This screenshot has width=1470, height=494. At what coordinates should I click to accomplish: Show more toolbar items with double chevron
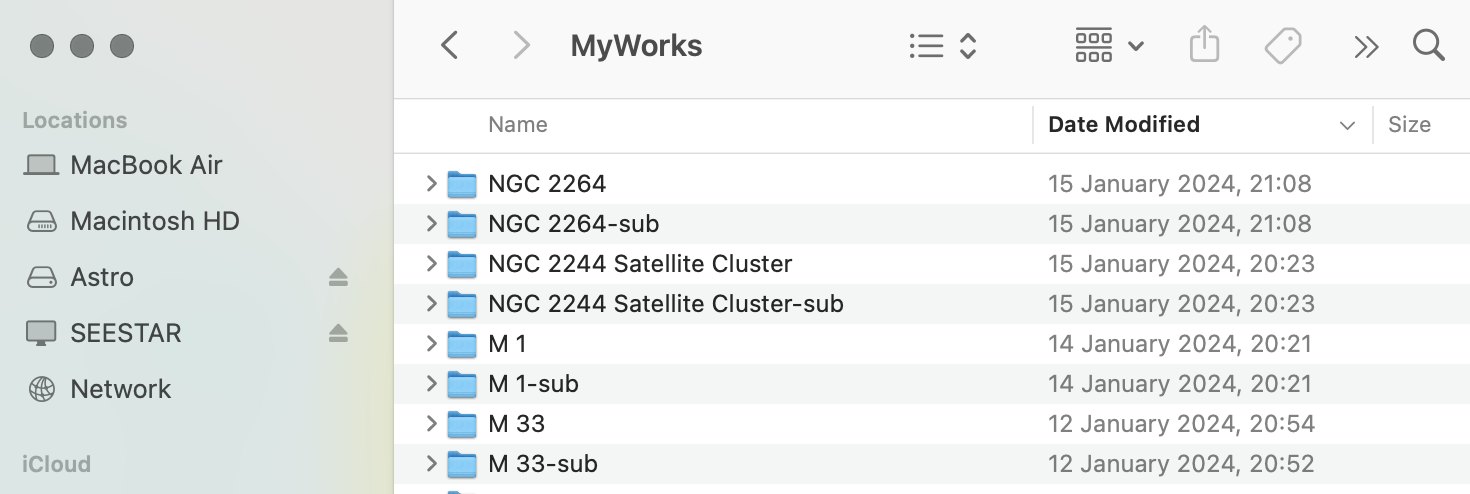tap(1365, 47)
